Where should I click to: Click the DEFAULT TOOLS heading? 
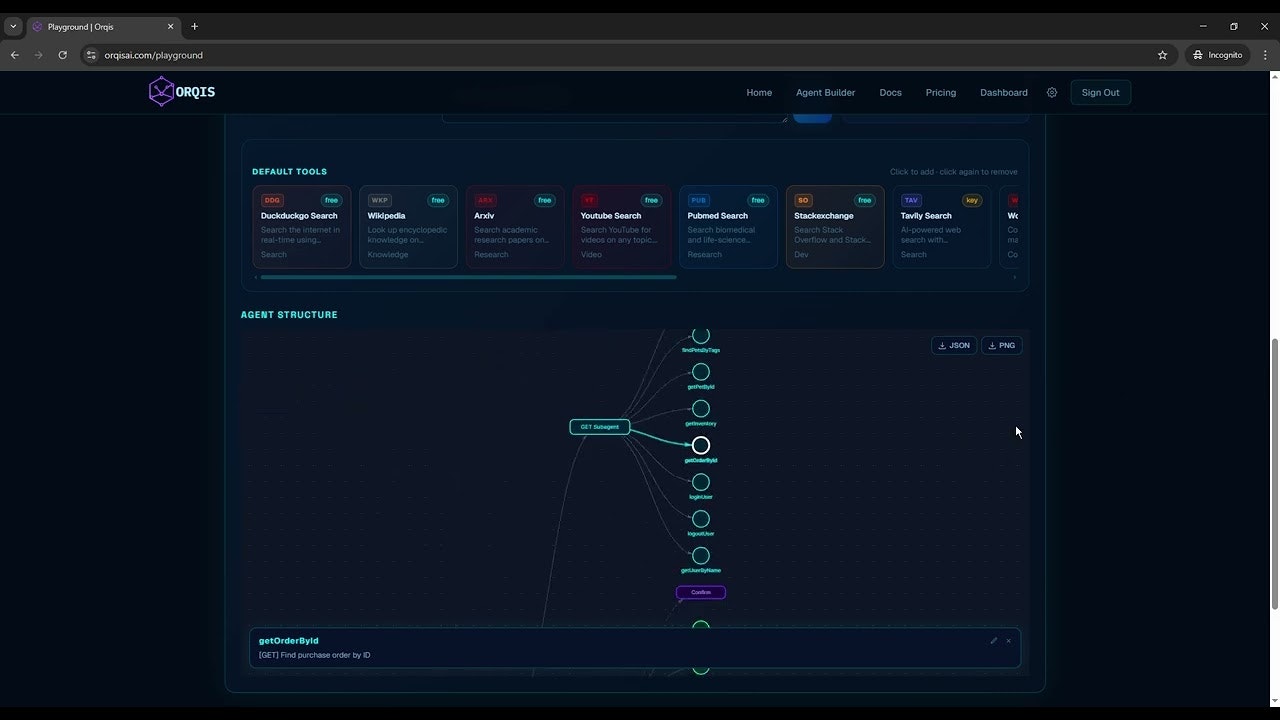tap(289, 172)
